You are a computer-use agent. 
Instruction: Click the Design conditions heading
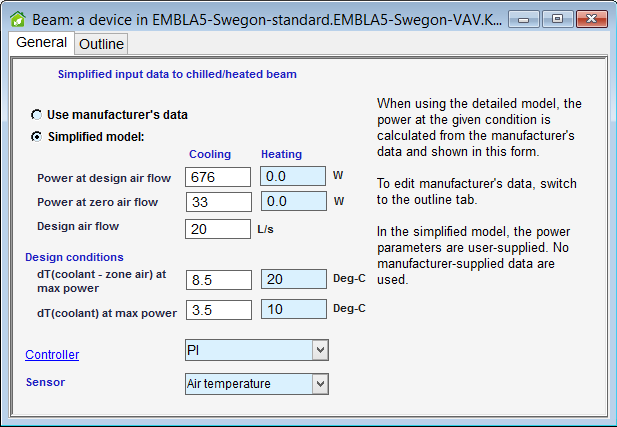pyautogui.click(x=74, y=257)
